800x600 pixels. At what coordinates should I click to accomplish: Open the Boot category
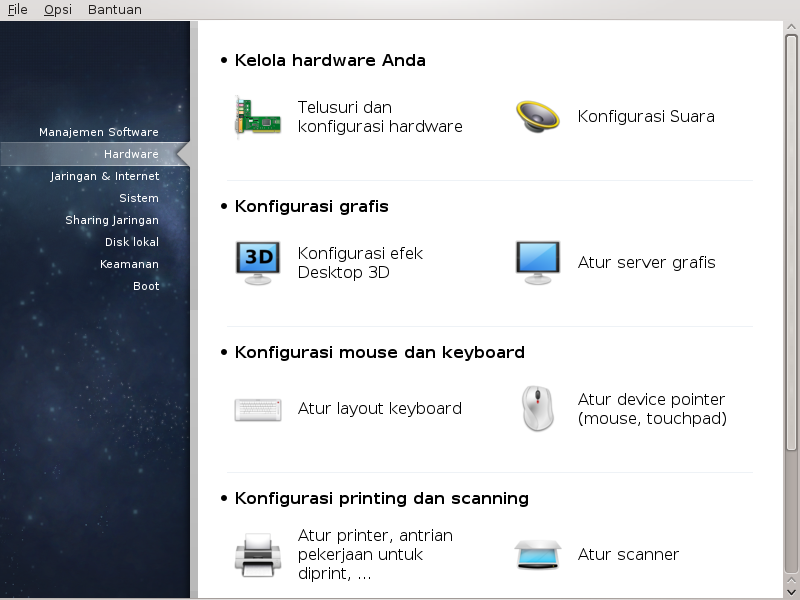(146, 286)
